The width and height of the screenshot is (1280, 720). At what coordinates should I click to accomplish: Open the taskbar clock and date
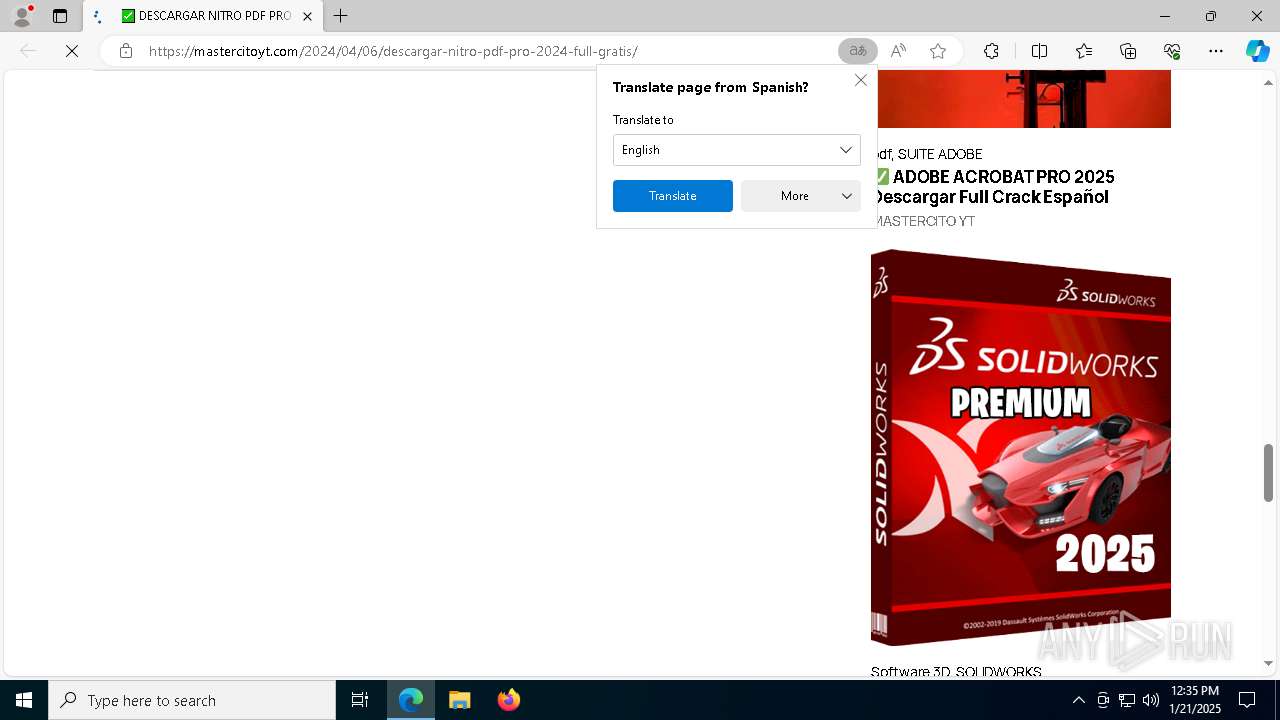point(1195,700)
